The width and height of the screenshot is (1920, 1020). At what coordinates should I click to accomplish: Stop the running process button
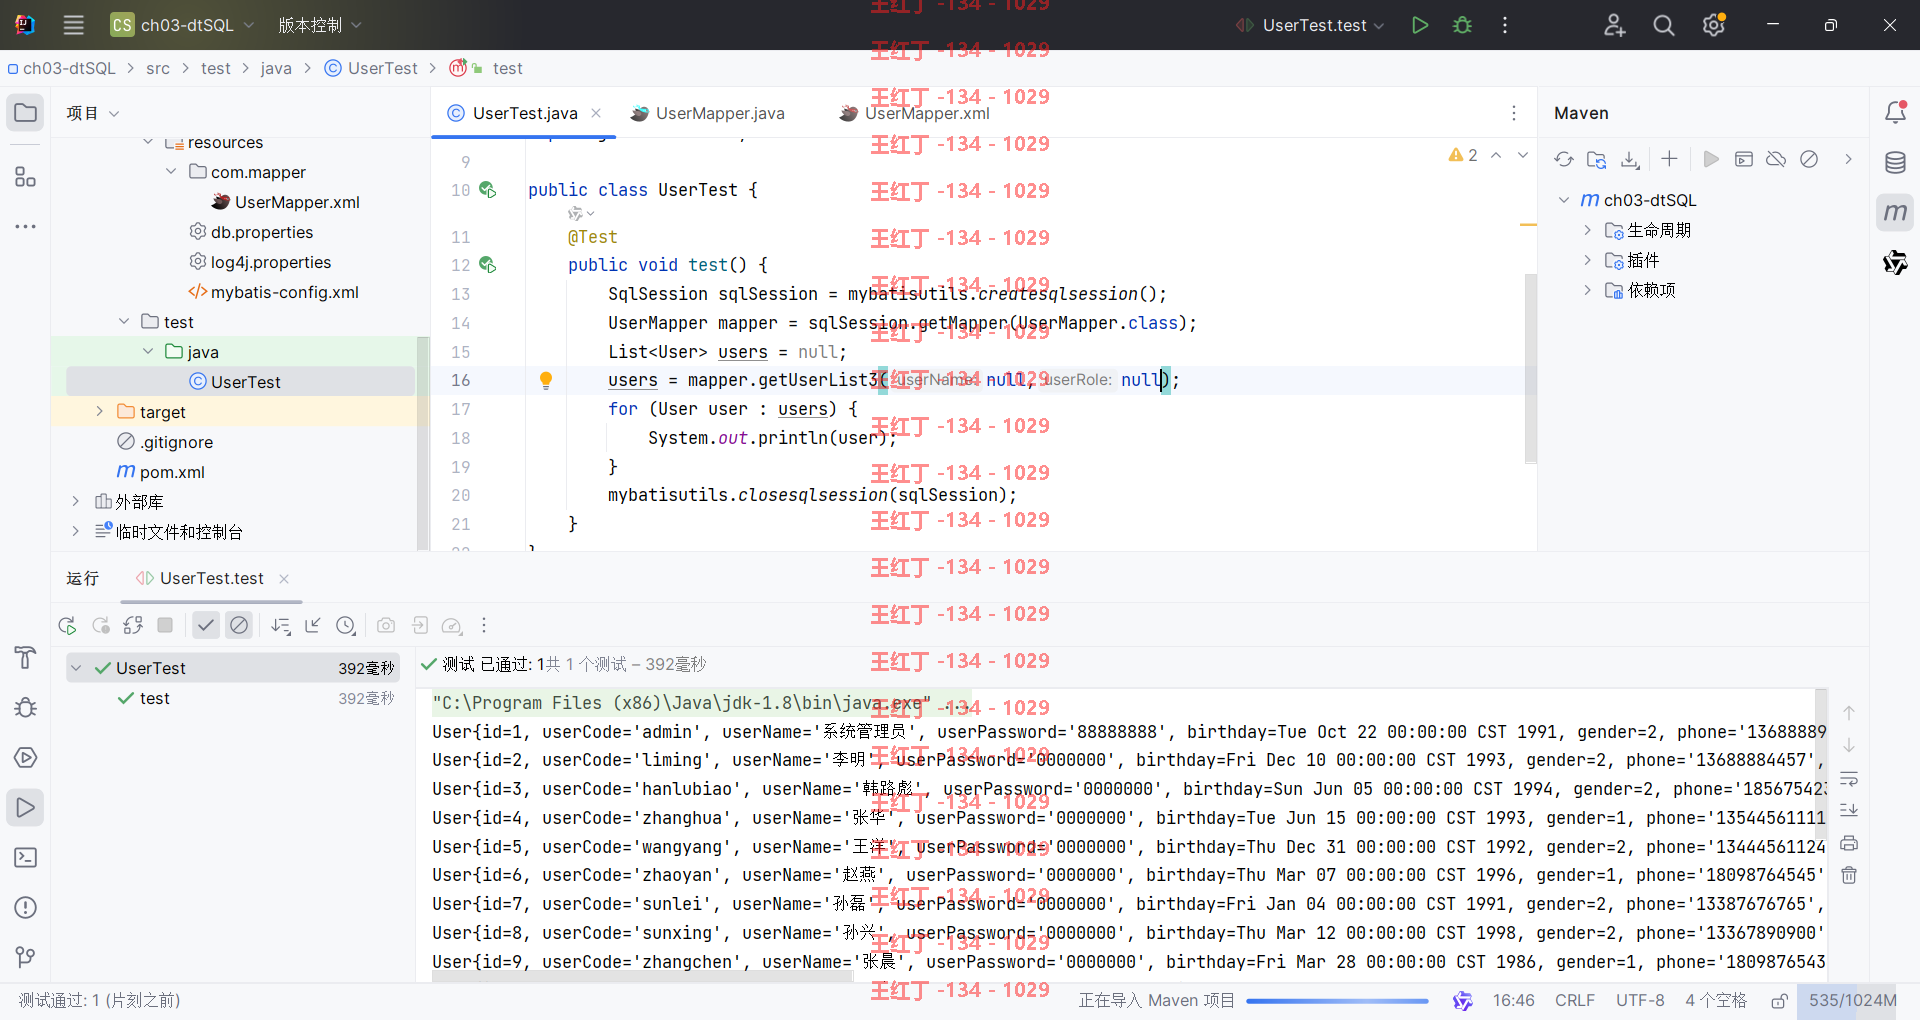(165, 625)
